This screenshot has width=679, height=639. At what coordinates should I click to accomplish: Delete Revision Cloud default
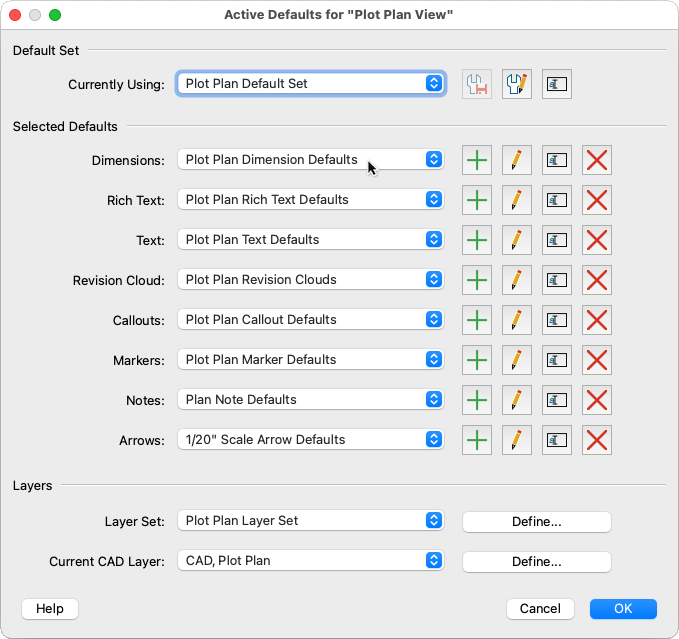pos(597,280)
